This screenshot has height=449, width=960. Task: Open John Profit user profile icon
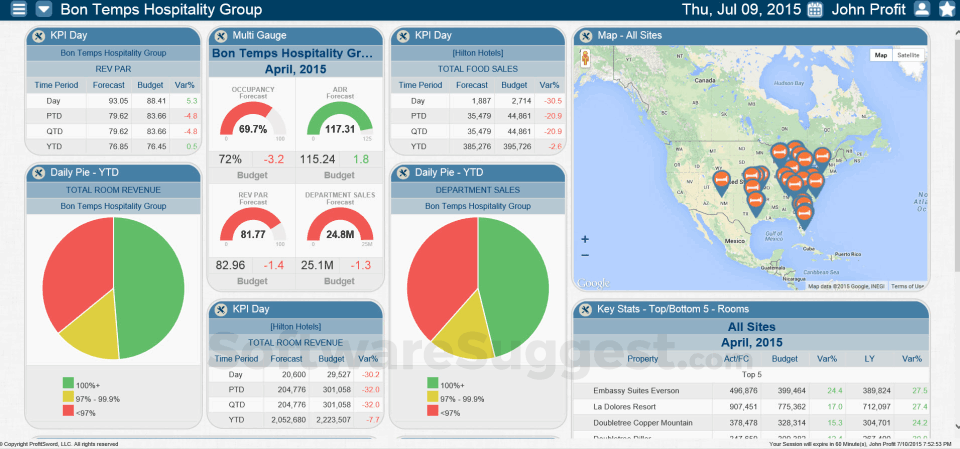click(921, 9)
